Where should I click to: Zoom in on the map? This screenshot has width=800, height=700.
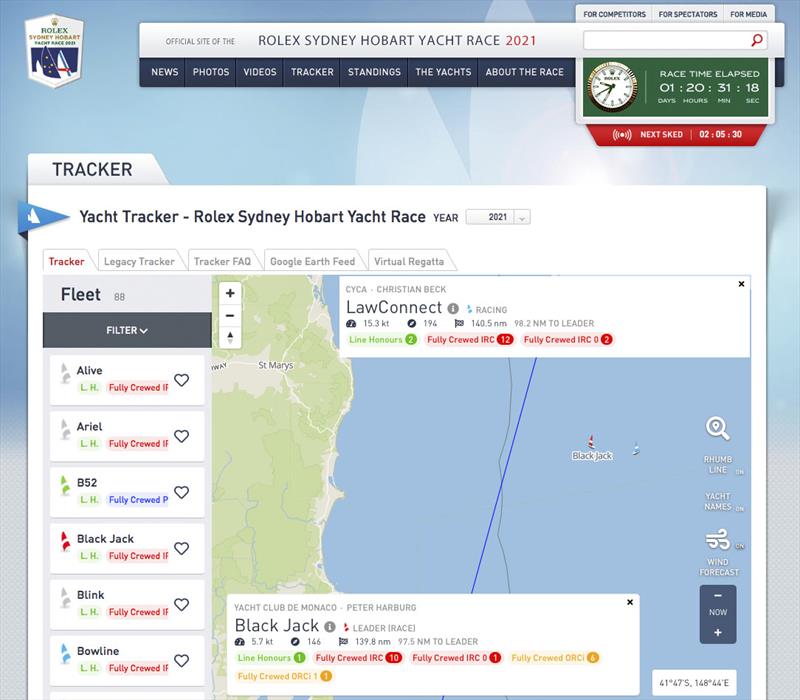[x=230, y=293]
